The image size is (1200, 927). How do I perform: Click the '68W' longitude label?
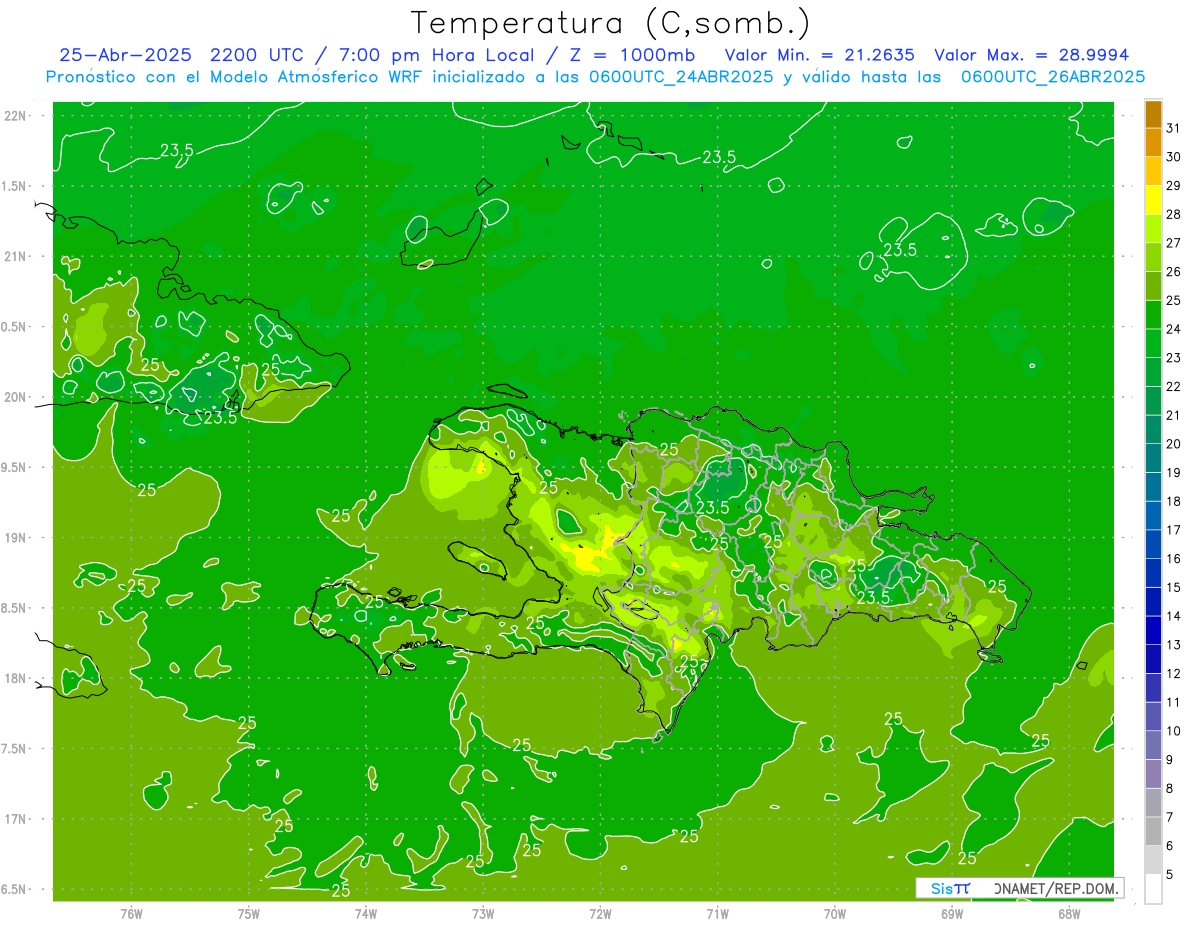[x=1068, y=913]
